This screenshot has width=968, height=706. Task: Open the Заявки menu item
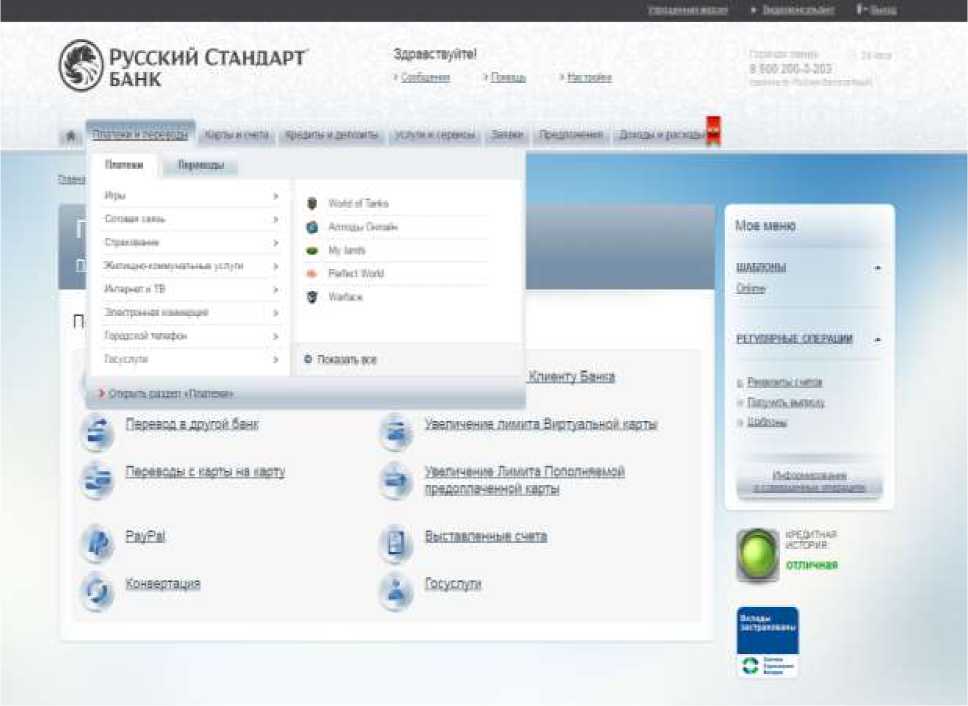(507, 135)
